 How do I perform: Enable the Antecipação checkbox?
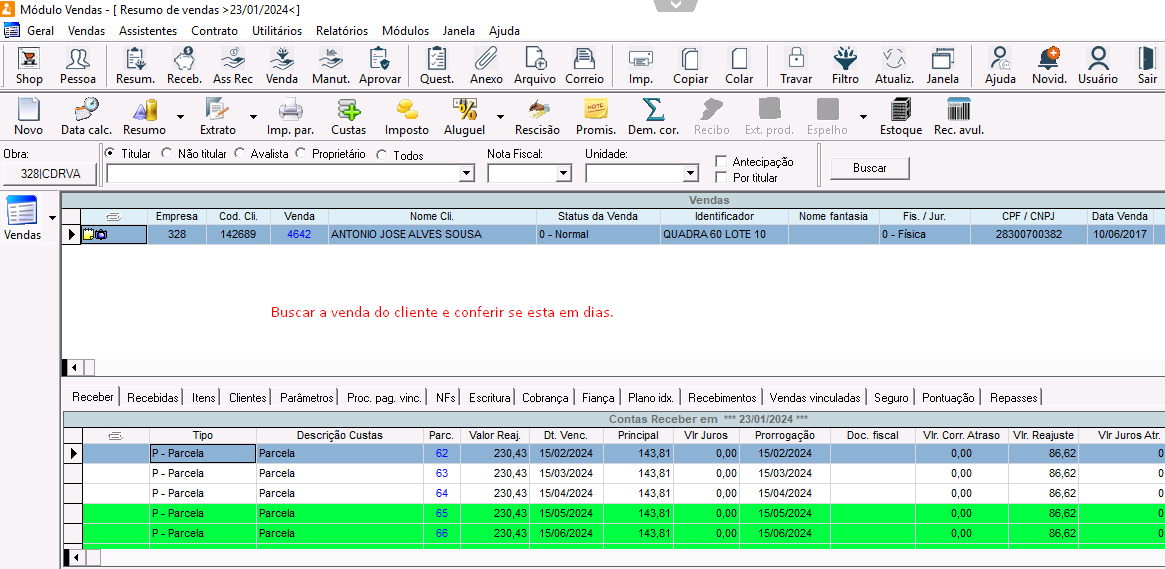(x=721, y=161)
